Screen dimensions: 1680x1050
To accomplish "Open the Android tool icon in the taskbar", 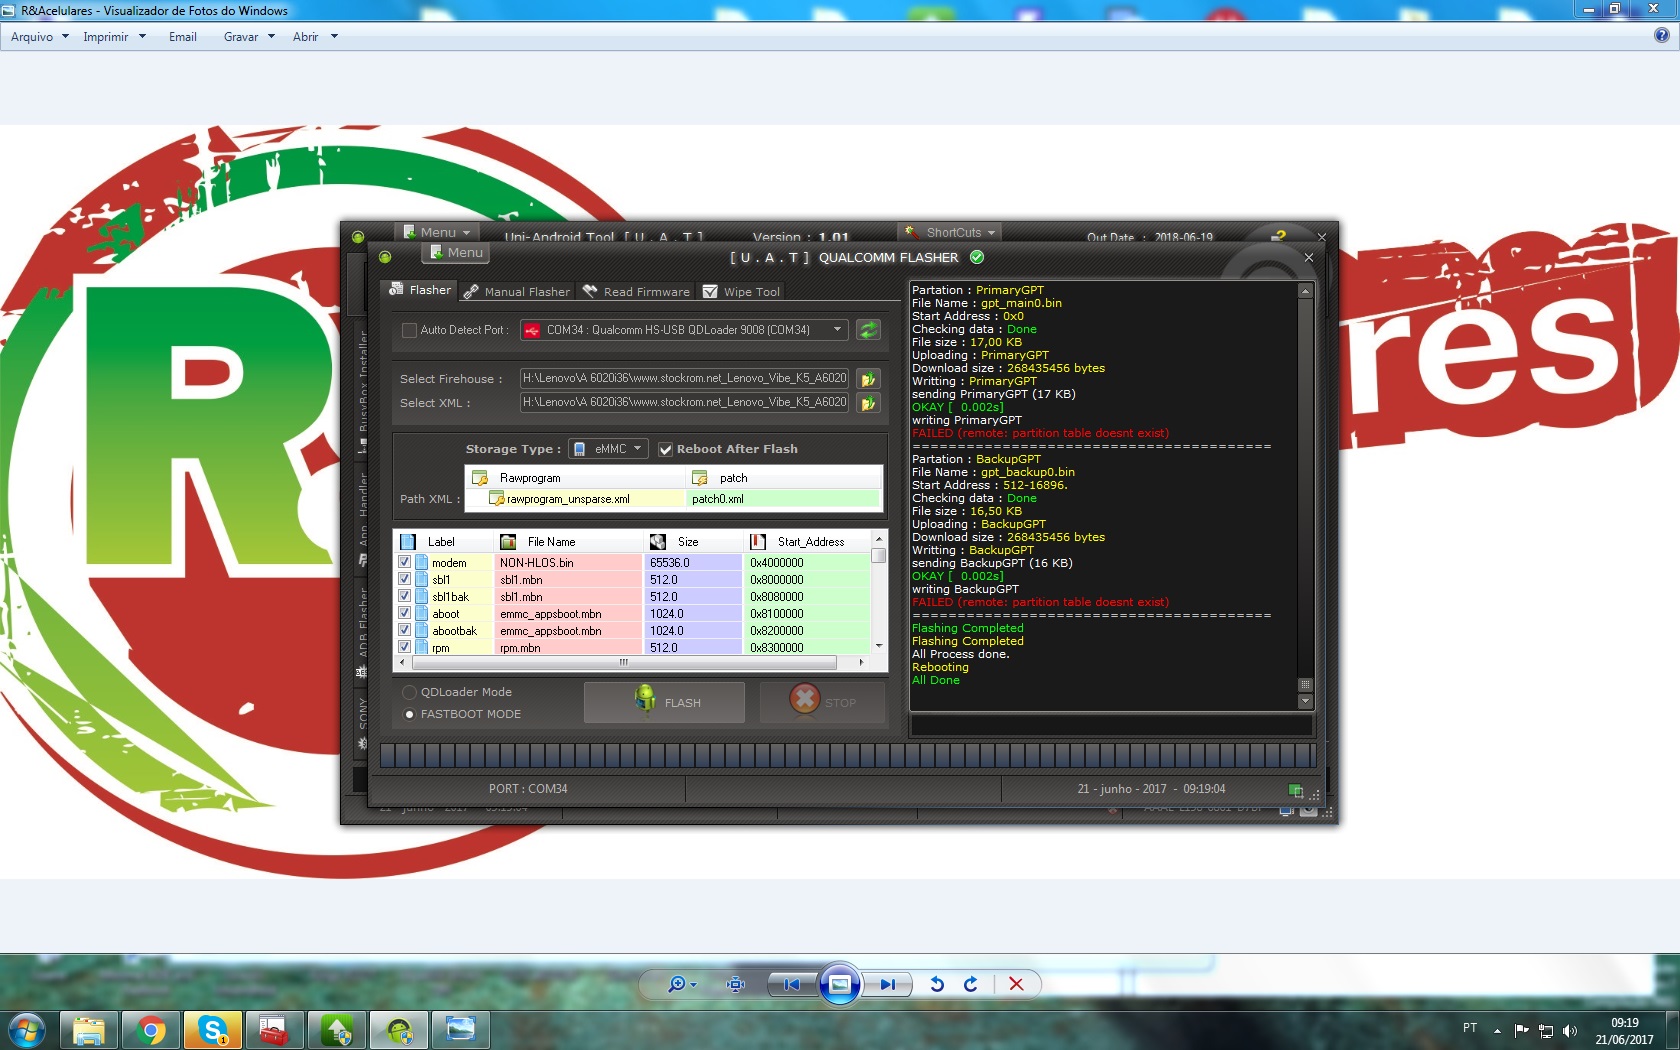I will click(x=399, y=1029).
